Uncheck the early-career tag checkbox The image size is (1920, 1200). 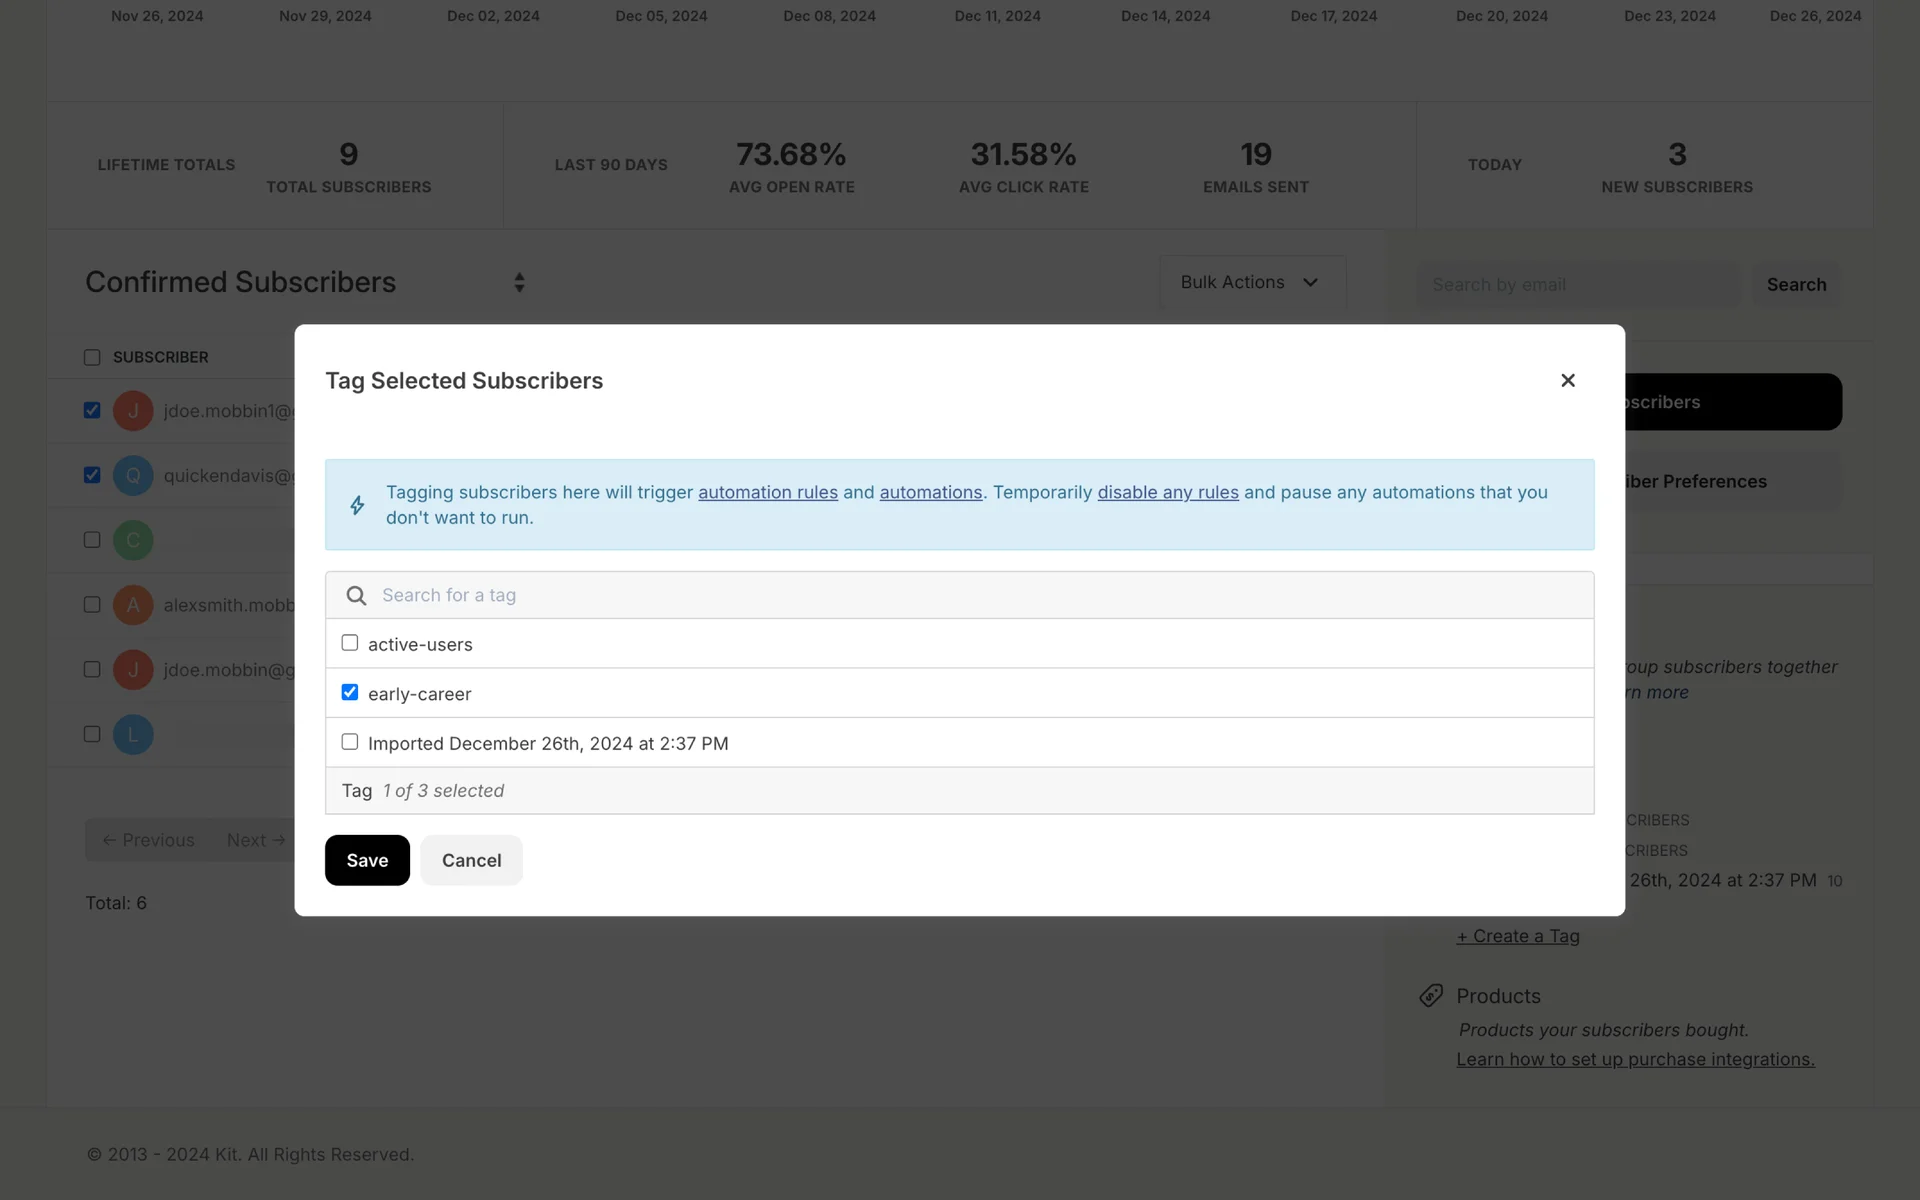(x=350, y=692)
